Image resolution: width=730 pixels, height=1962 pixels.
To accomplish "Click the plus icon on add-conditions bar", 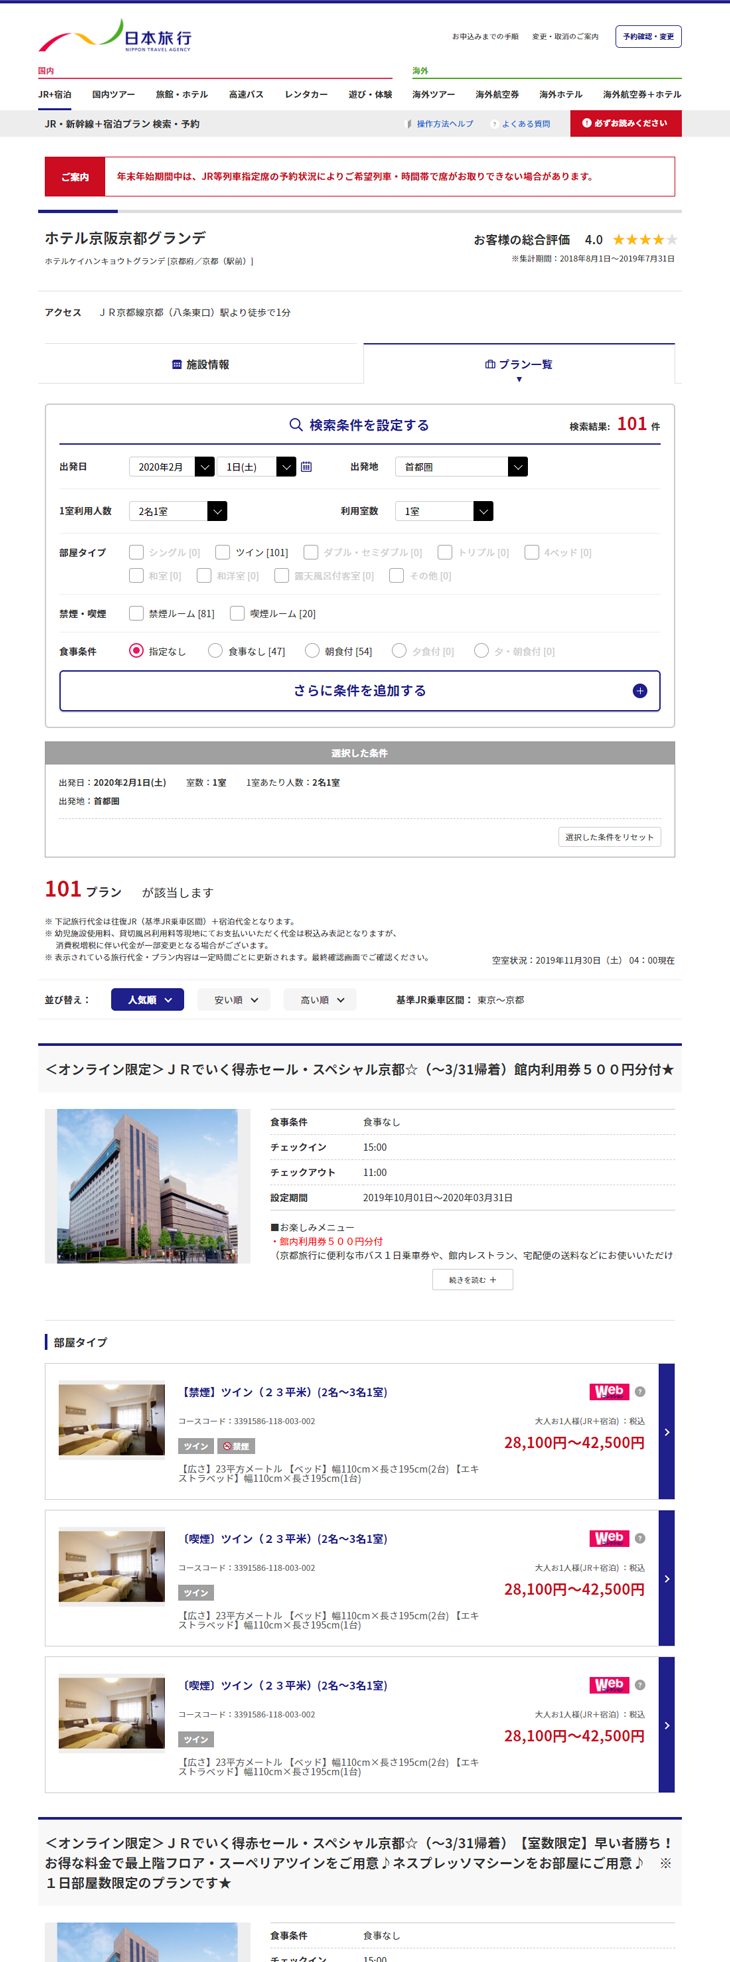I will point(639,691).
